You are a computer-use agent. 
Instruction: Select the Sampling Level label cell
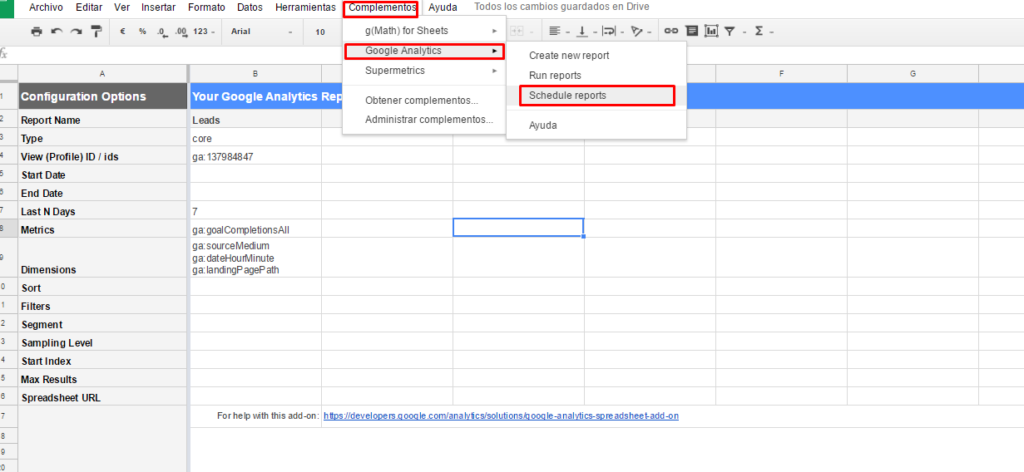pos(103,343)
